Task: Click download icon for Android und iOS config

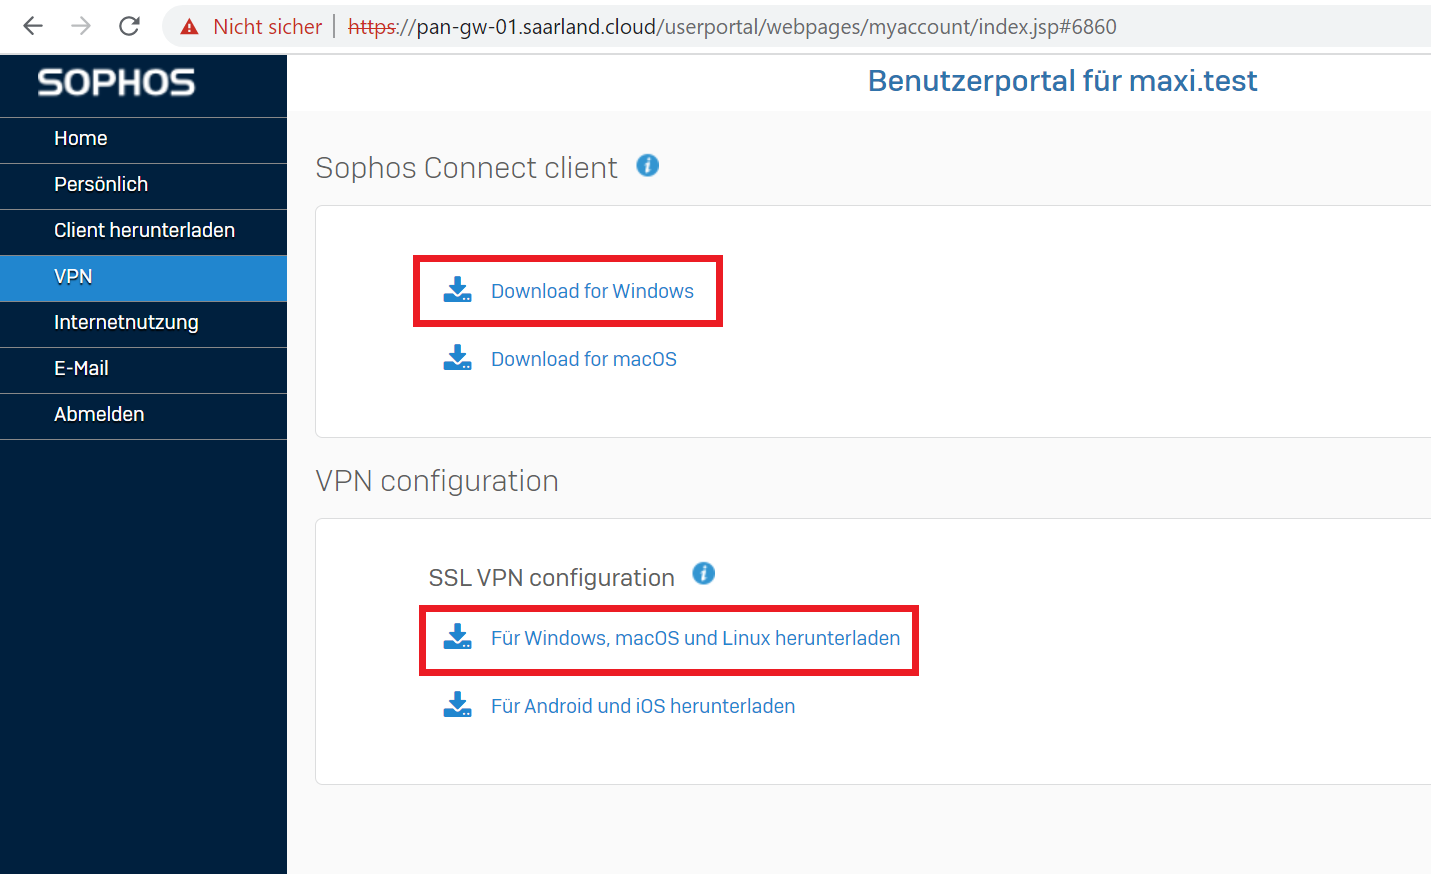Action: (458, 705)
